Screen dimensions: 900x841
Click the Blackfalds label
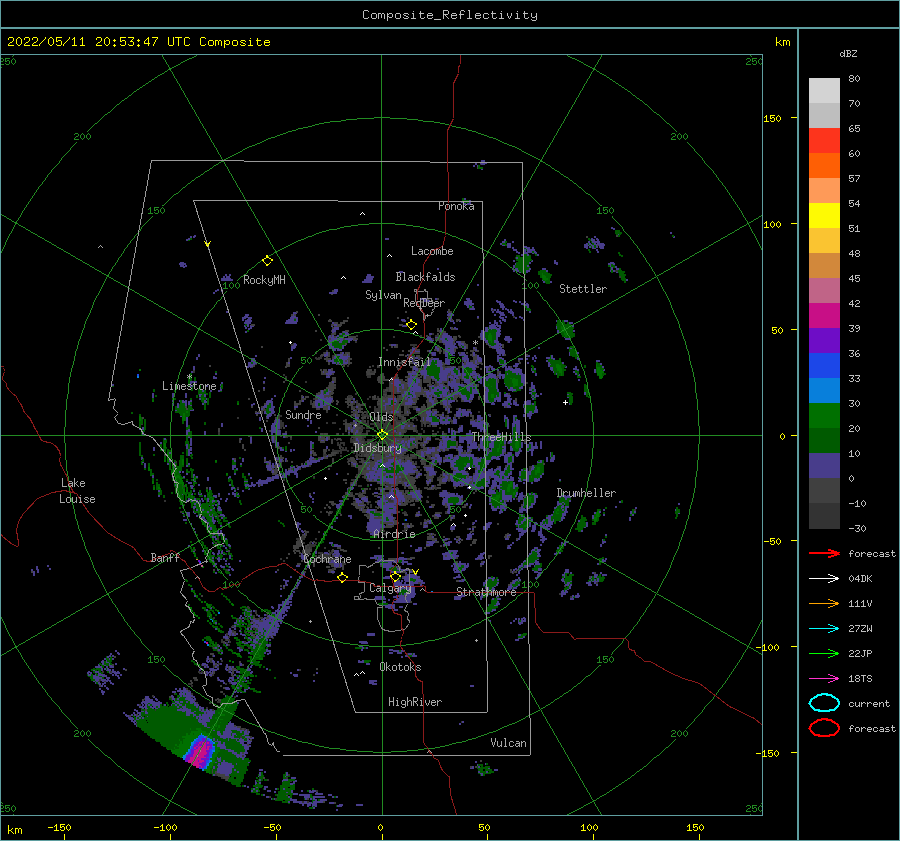(425, 277)
